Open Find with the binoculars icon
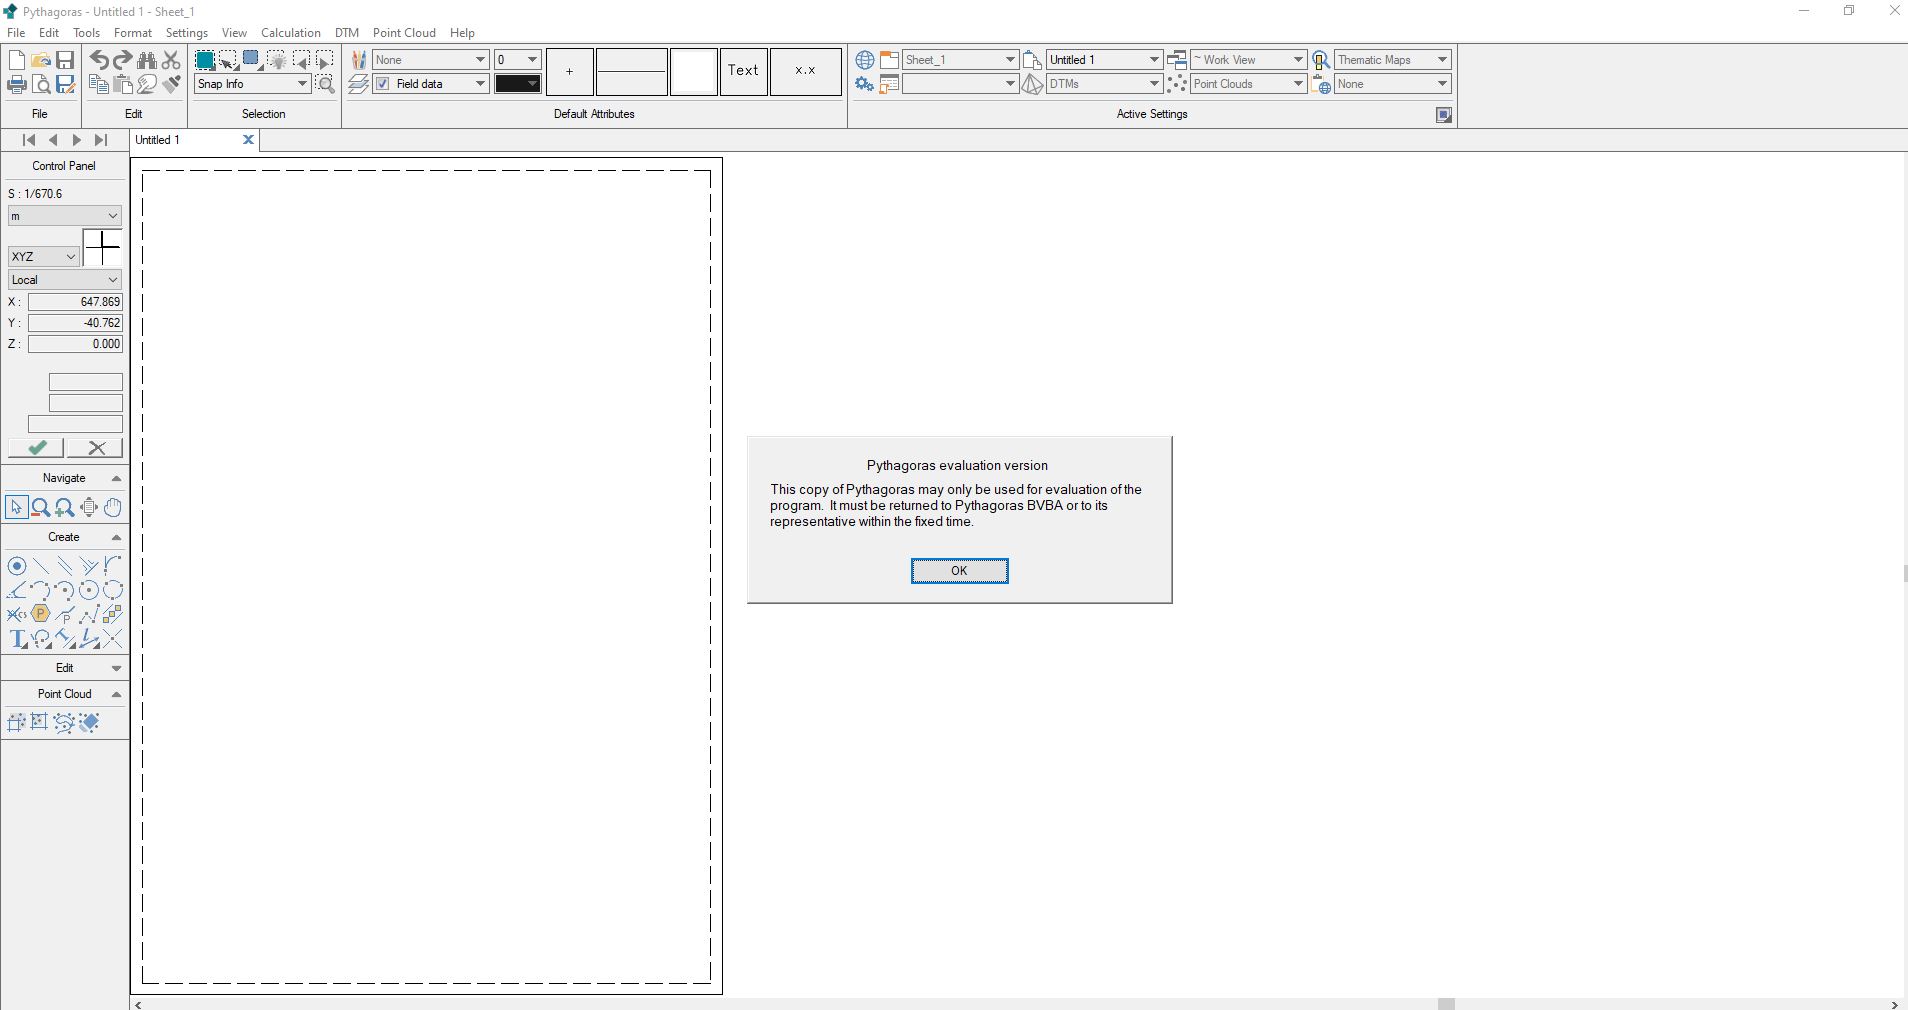The width and height of the screenshot is (1908, 1010). [147, 61]
